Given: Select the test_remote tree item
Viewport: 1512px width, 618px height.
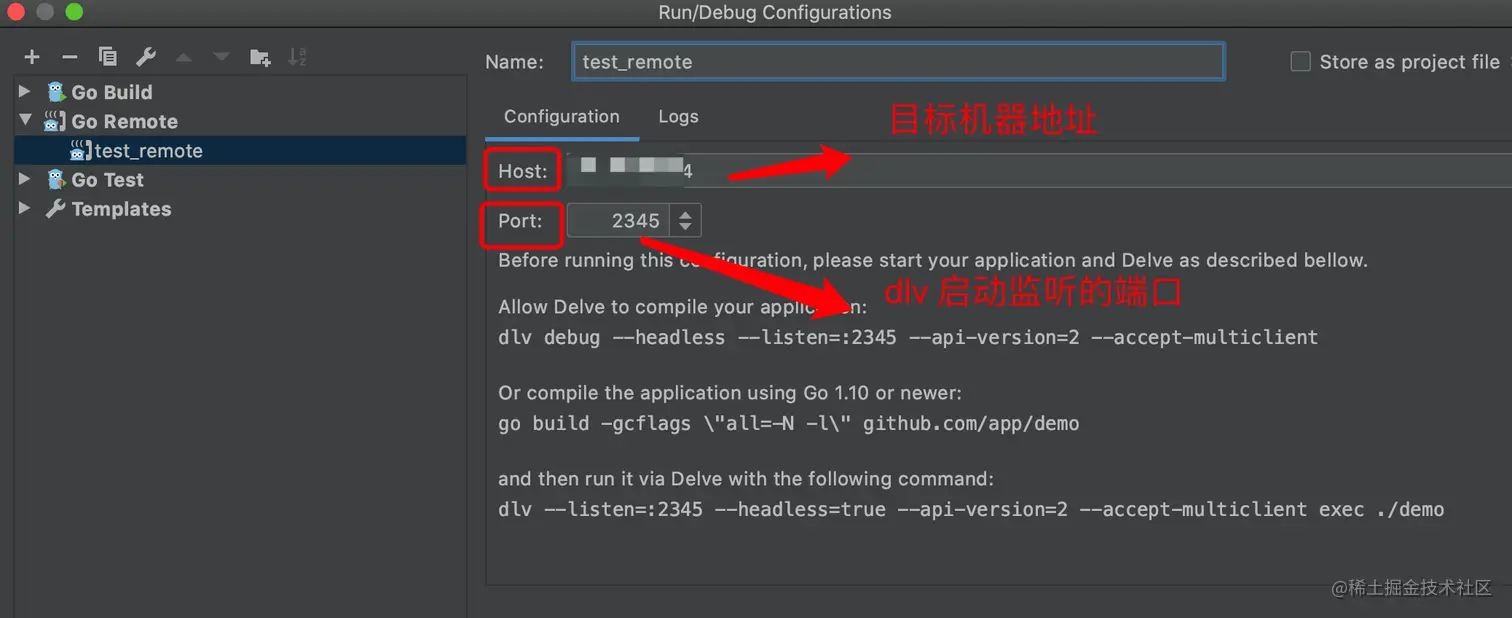Looking at the screenshot, I should pyautogui.click(x=240, y=151).
